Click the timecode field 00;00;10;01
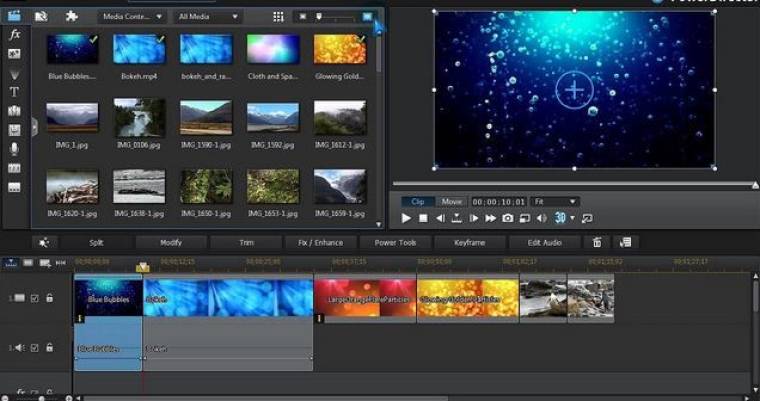760x401 pixels. 499,202
